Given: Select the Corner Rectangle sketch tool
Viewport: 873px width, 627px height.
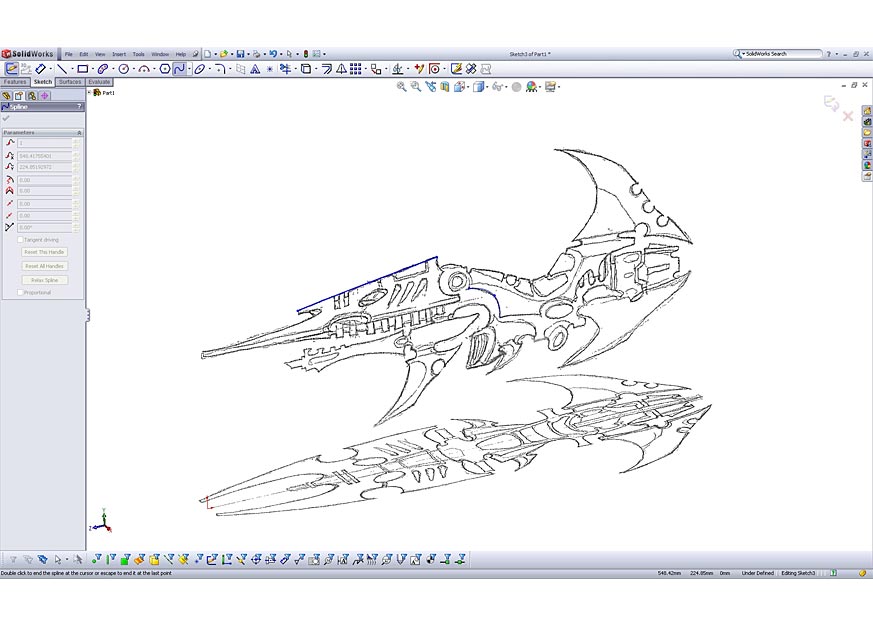Looking at the screenshot, I should pyautogui.click(x=82, y=69).
